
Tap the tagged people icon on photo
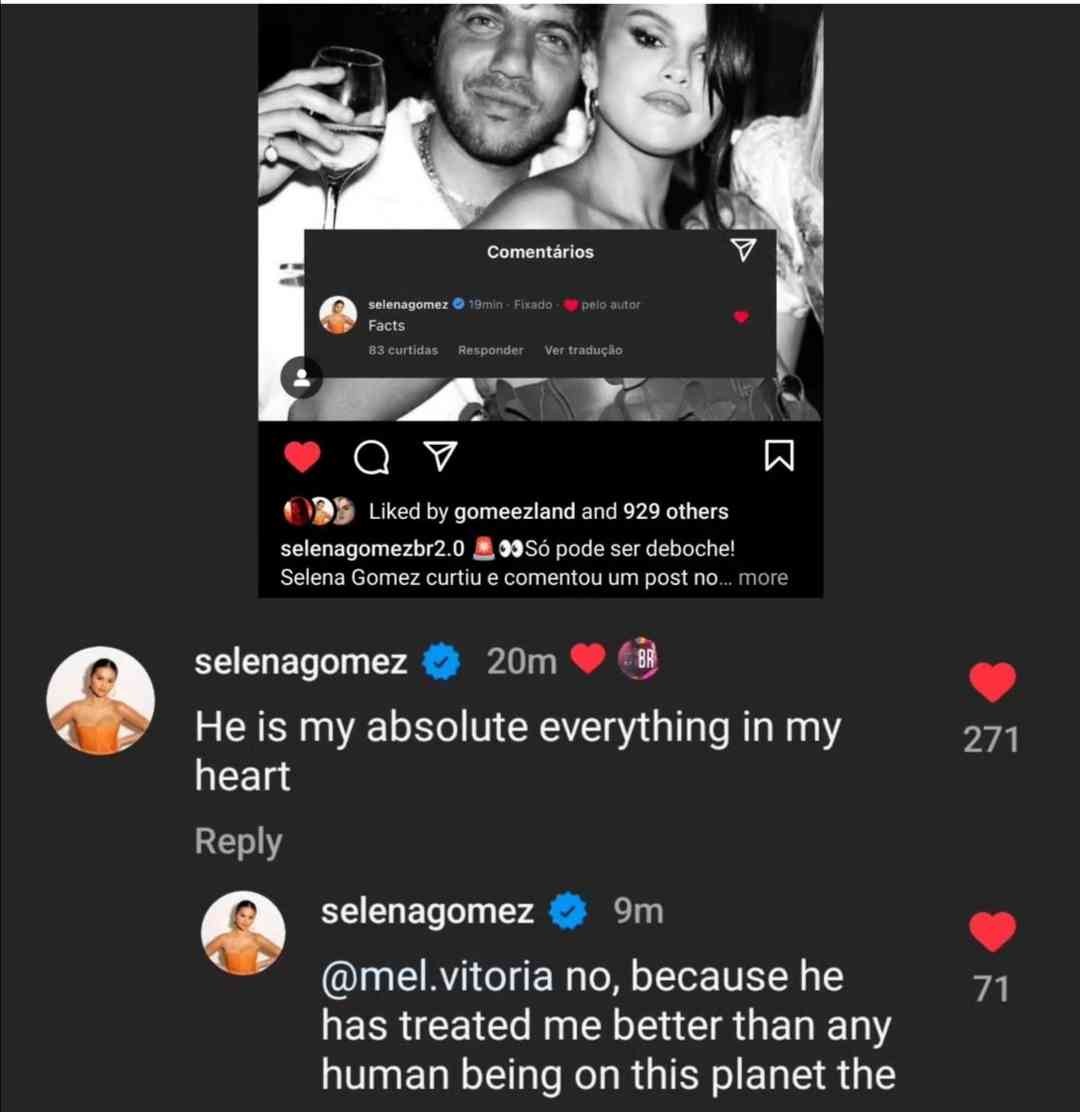pyautogui.click(x=301, y=377)
